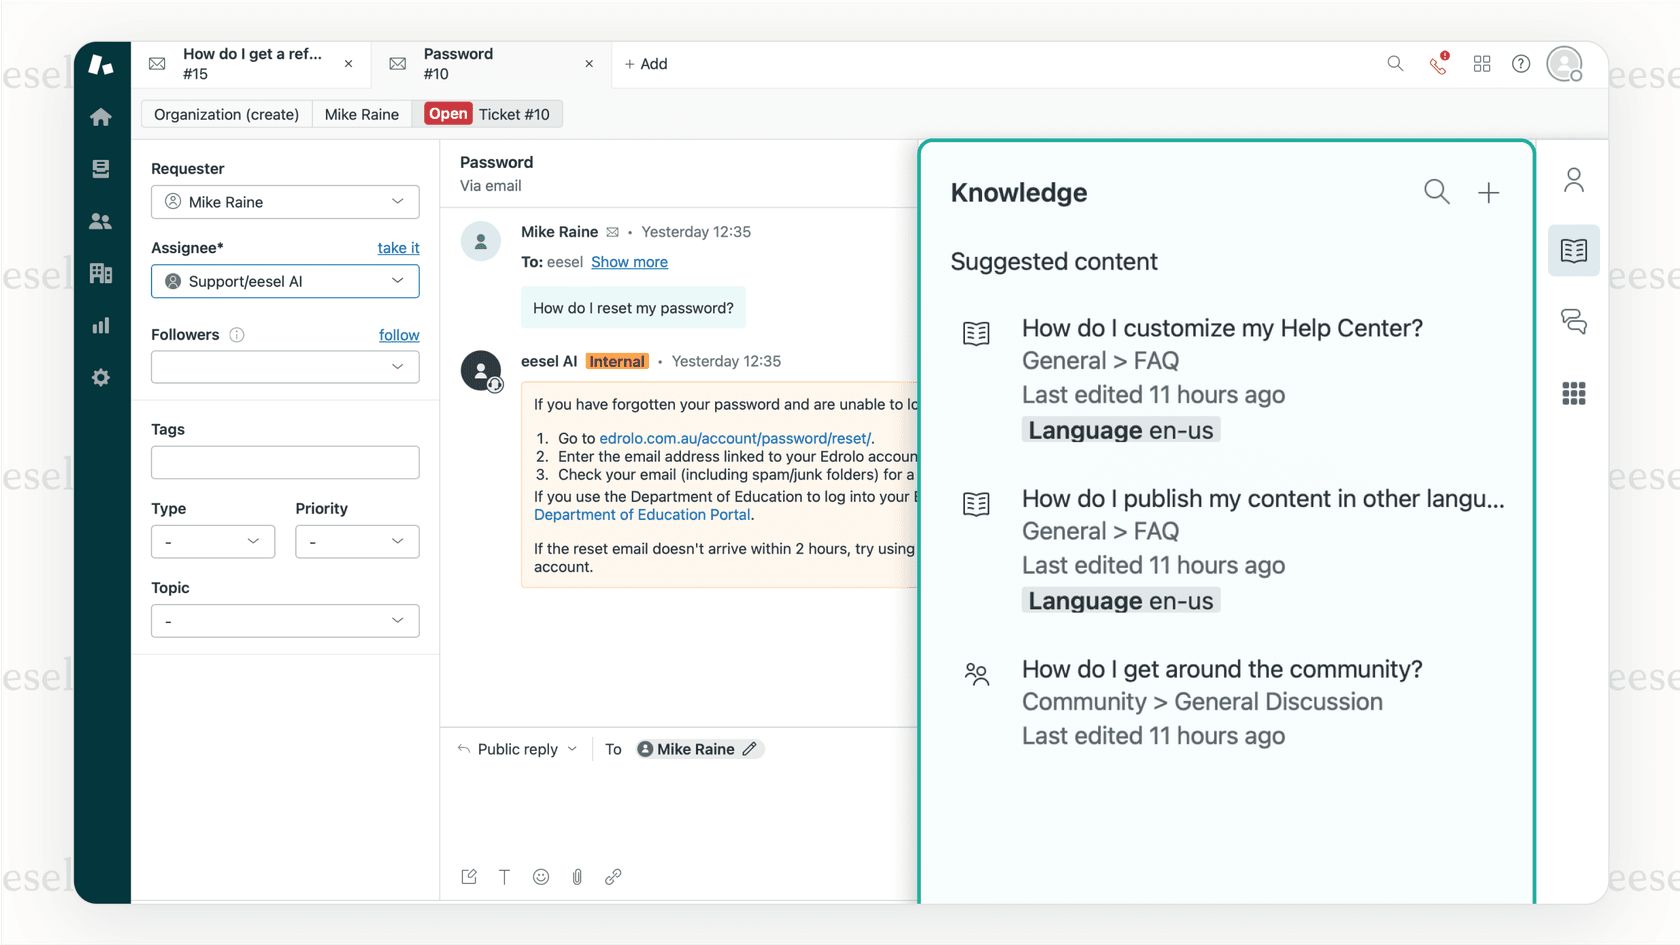Image resolution: width=1680 pixels, height=945 pixels.
Task: Click inside the Tags input field
Action: tap(284, 462)
